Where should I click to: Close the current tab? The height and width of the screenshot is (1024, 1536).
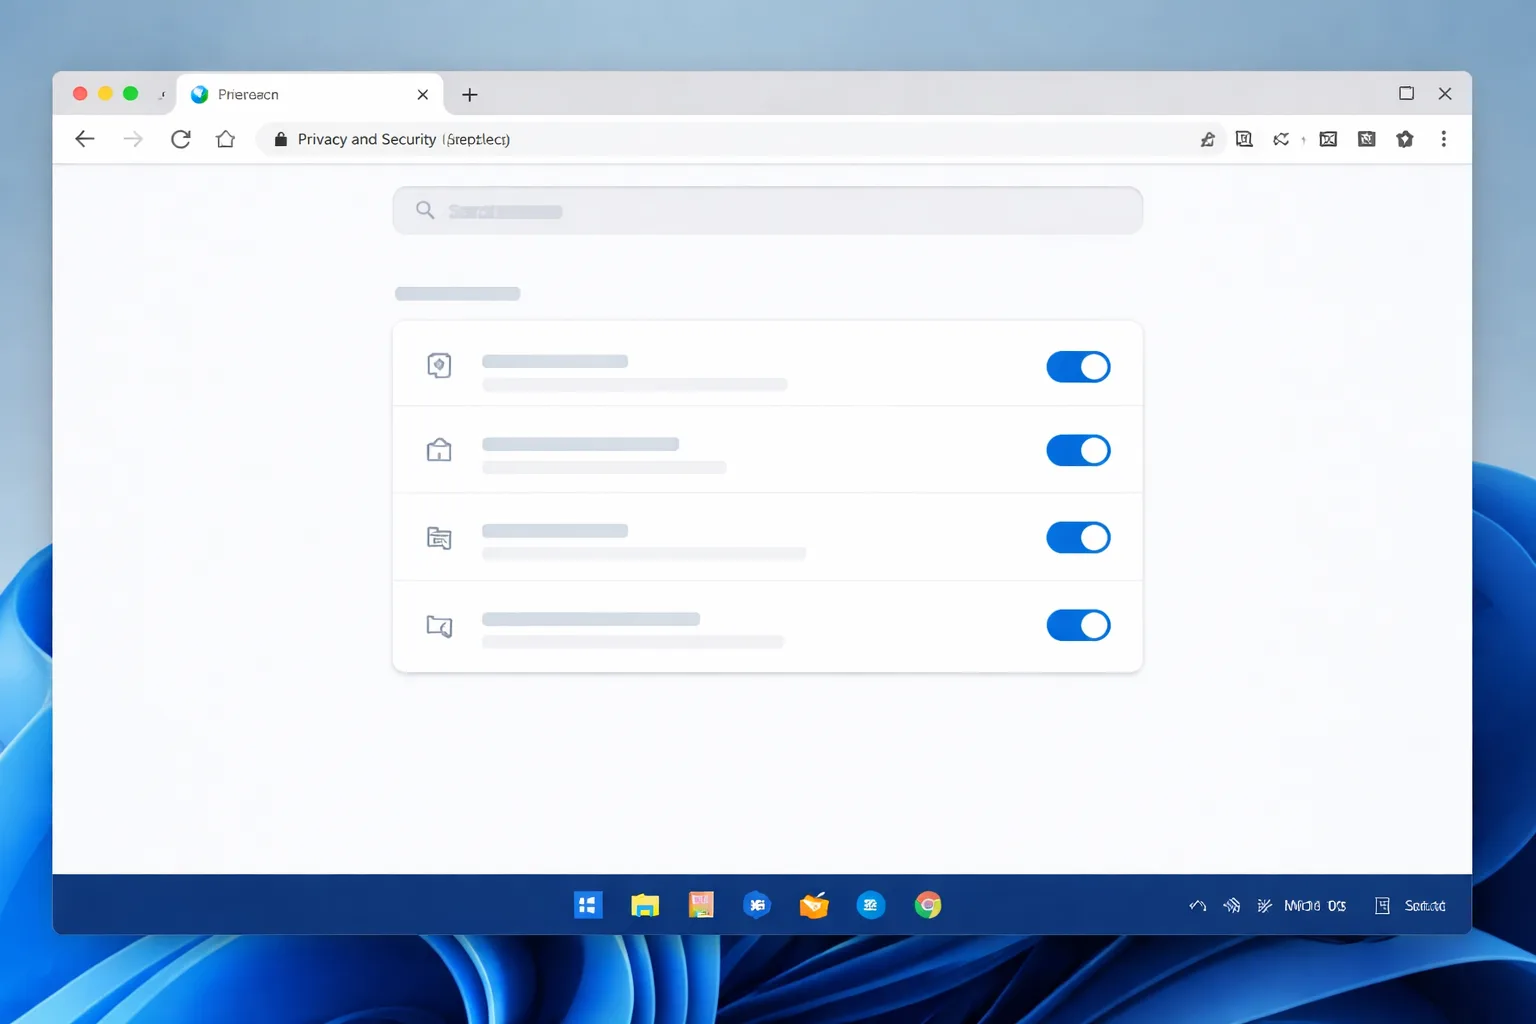(x=422, y=95)
